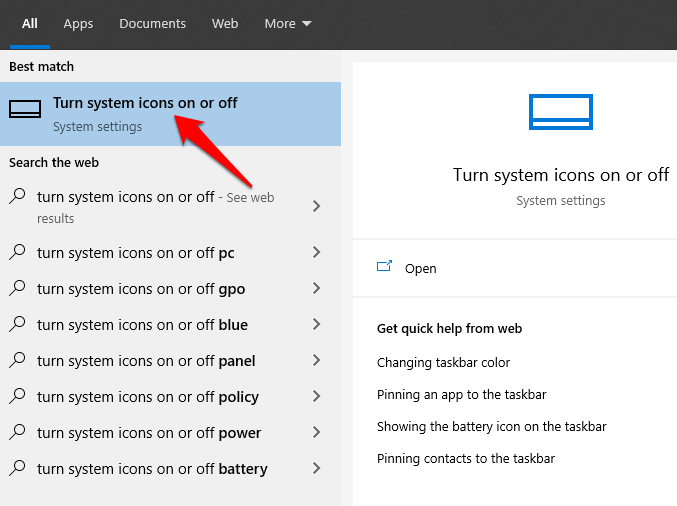Open 'Changing taskbar color' help link
The image size is (677, 506).
point(443,363)
